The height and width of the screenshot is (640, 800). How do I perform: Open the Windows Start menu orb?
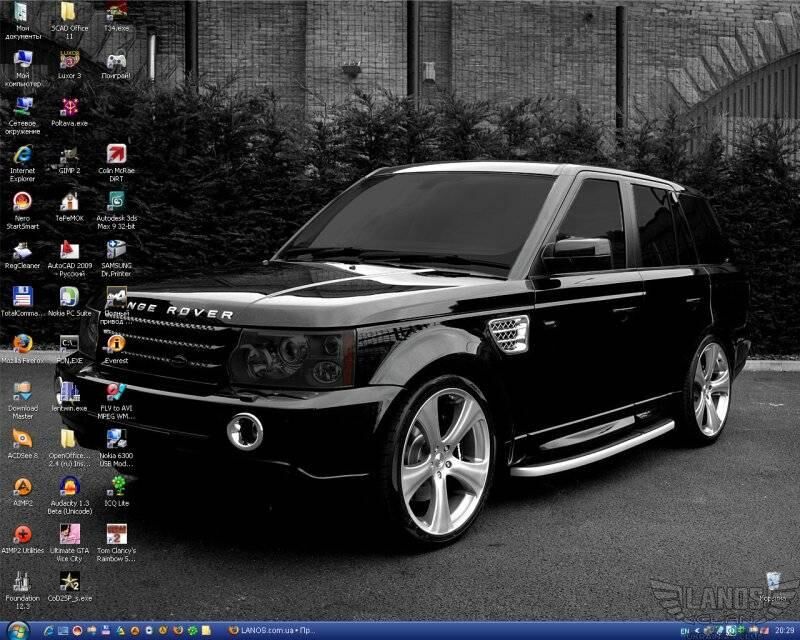point(18,631)
